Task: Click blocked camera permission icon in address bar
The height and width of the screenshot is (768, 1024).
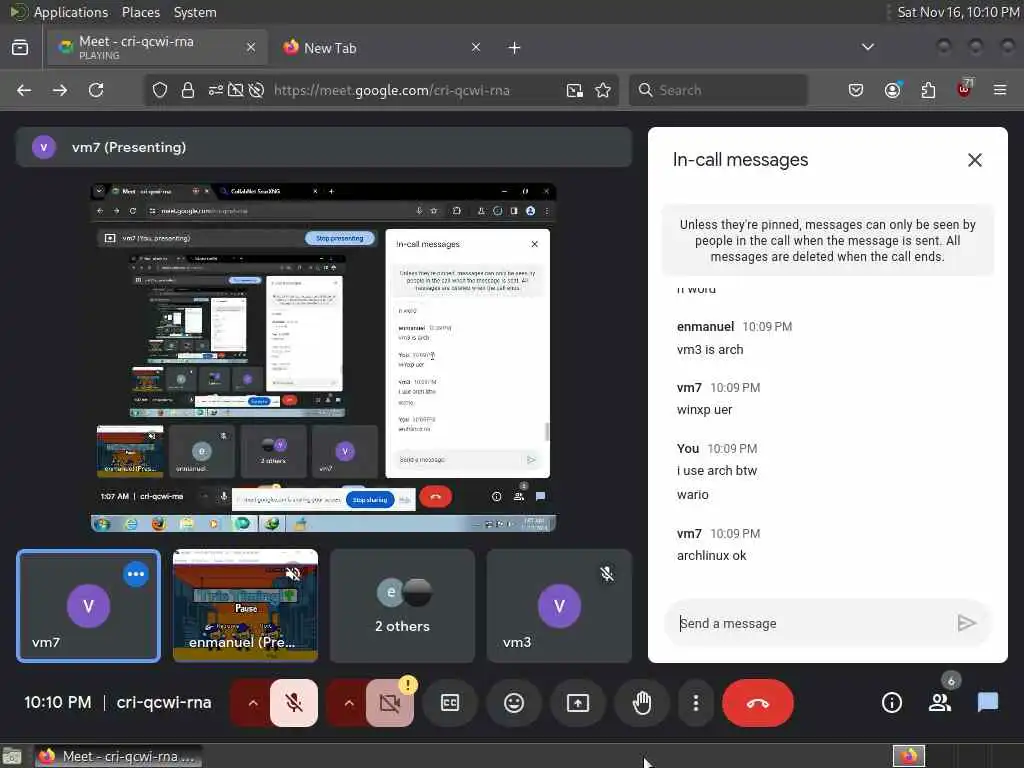Action: click(x=235, y=90)
